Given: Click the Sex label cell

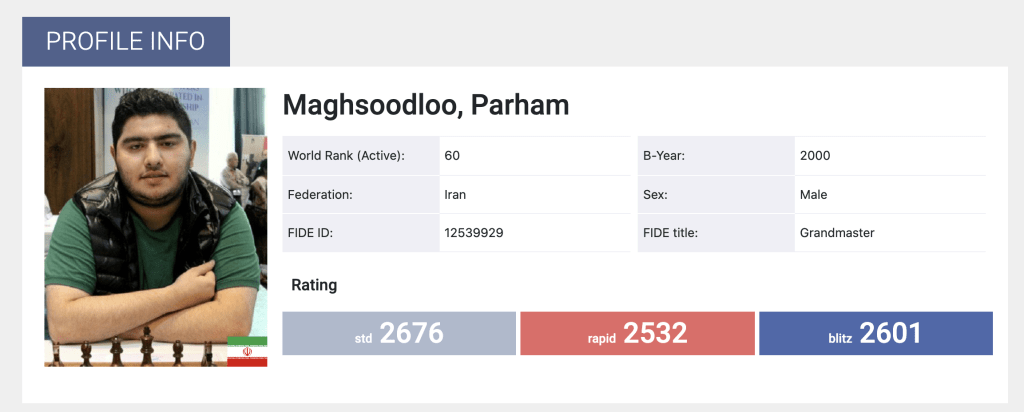Looking at the screenshot, I should pyautogui.click(x=655, y=195).
